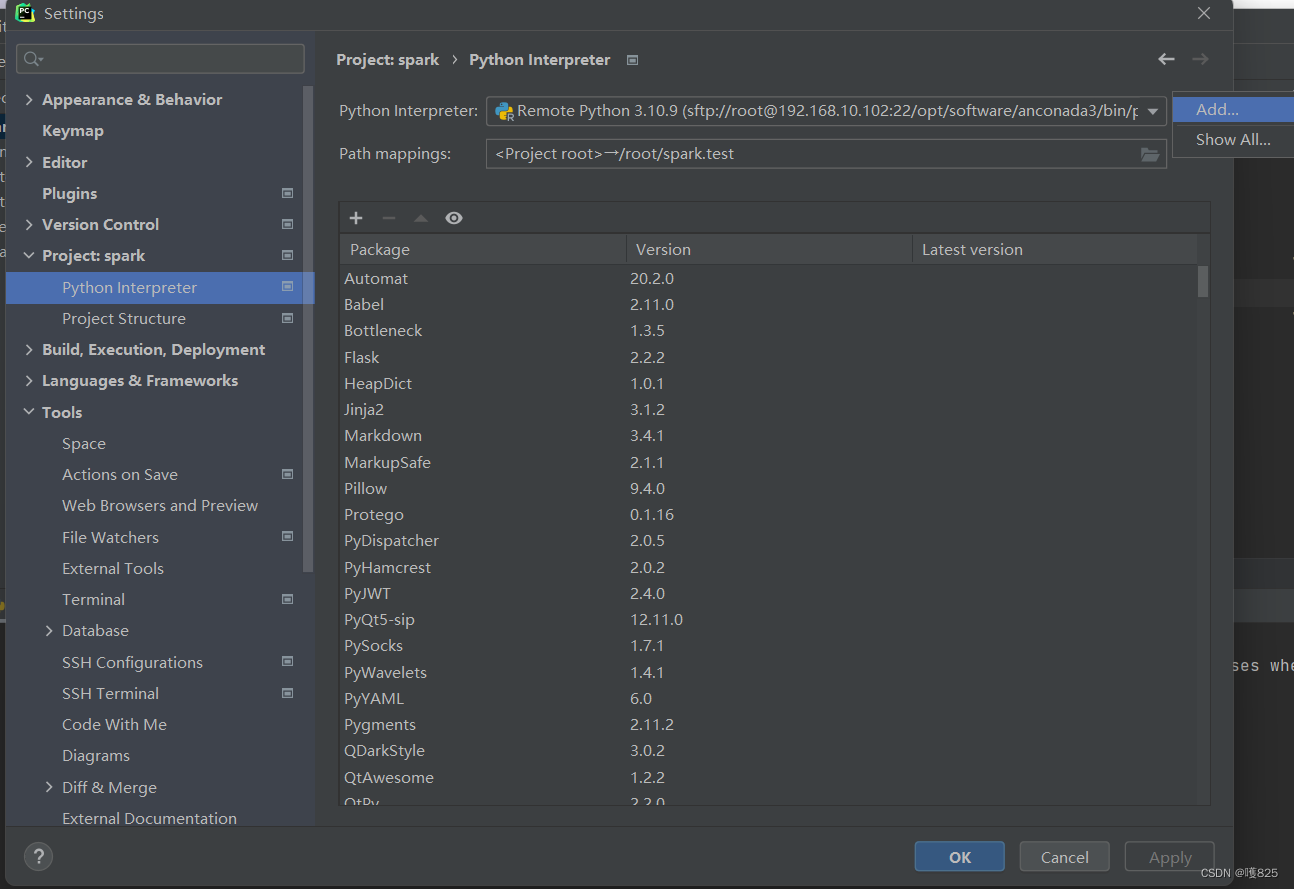This screenshot has height=889, width=1294.
Task: Expand Version Control section
Action: (x=29, y=224)
